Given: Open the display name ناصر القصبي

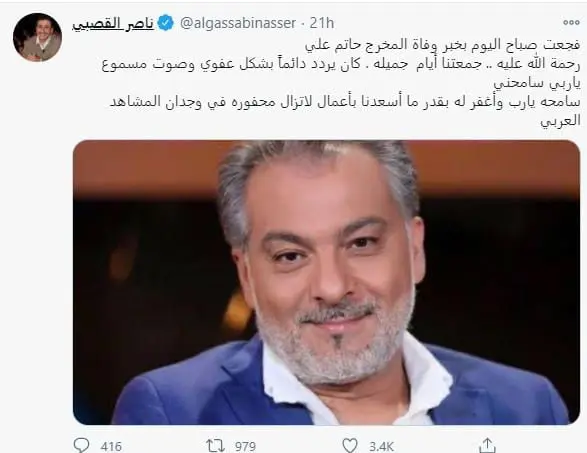Looking at the screenshot, I should point(113,24).
